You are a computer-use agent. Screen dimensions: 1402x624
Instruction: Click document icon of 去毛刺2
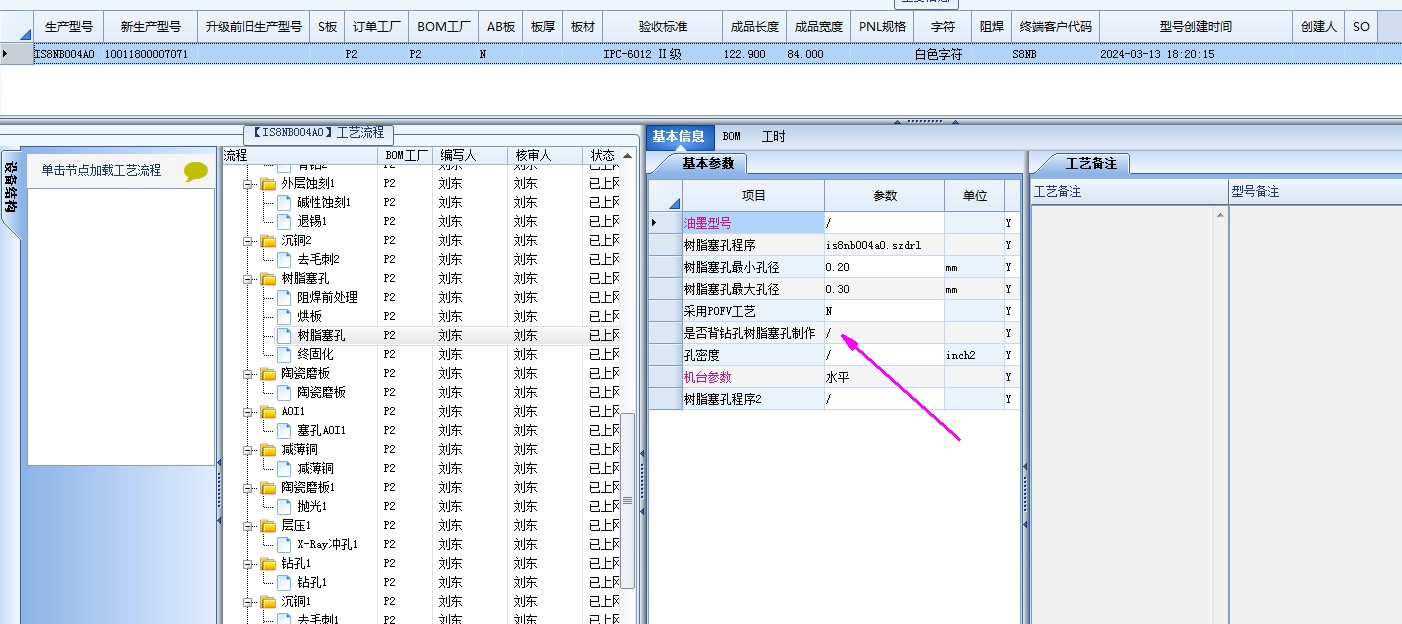tap(284, 259)
